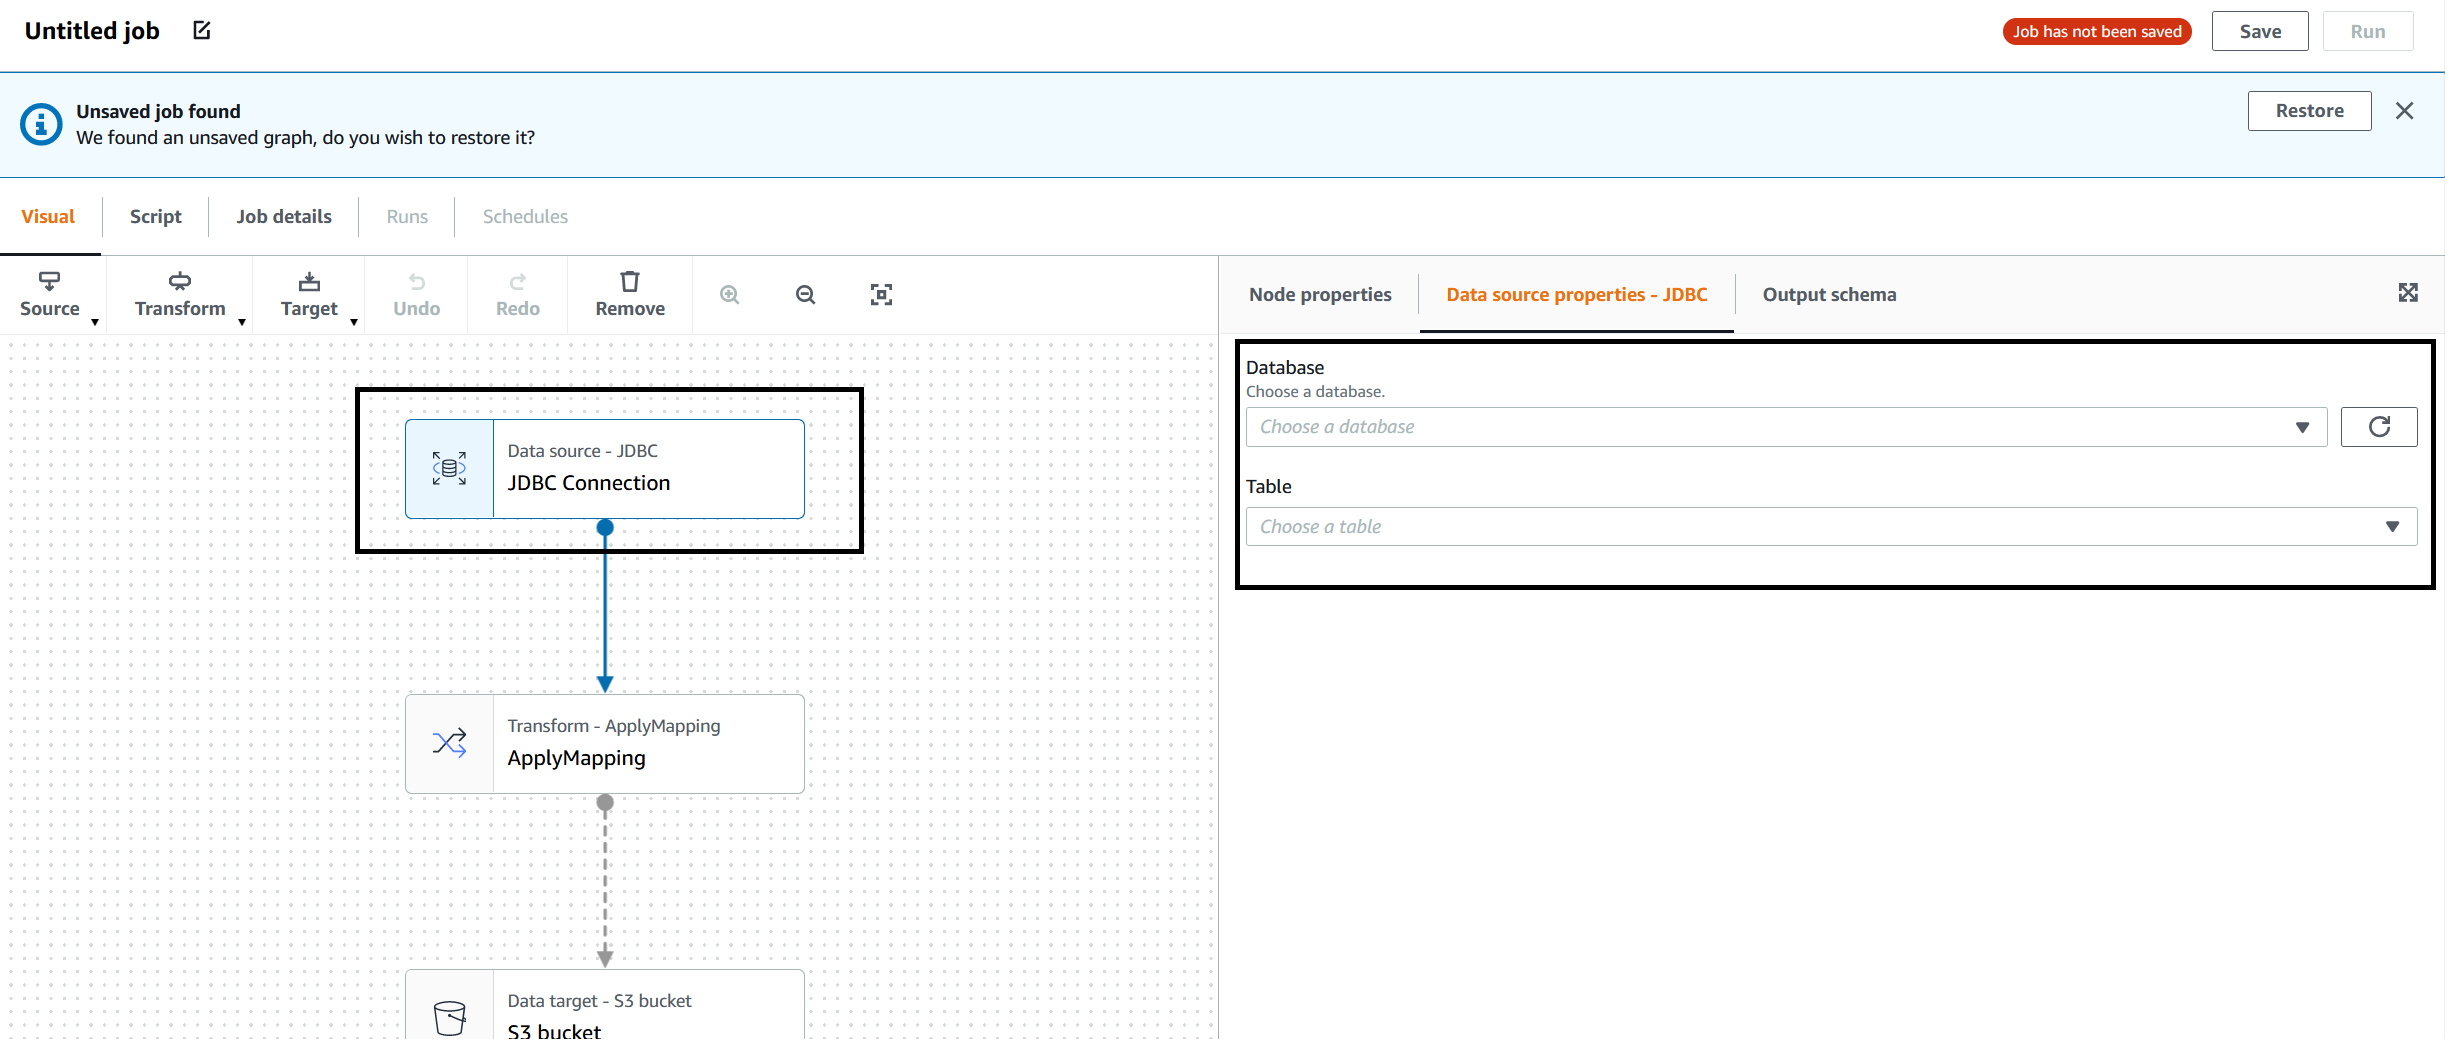2456x1046 pixels.
Task: Click the fit view to screen icon
Action: [x=881, y=295]
